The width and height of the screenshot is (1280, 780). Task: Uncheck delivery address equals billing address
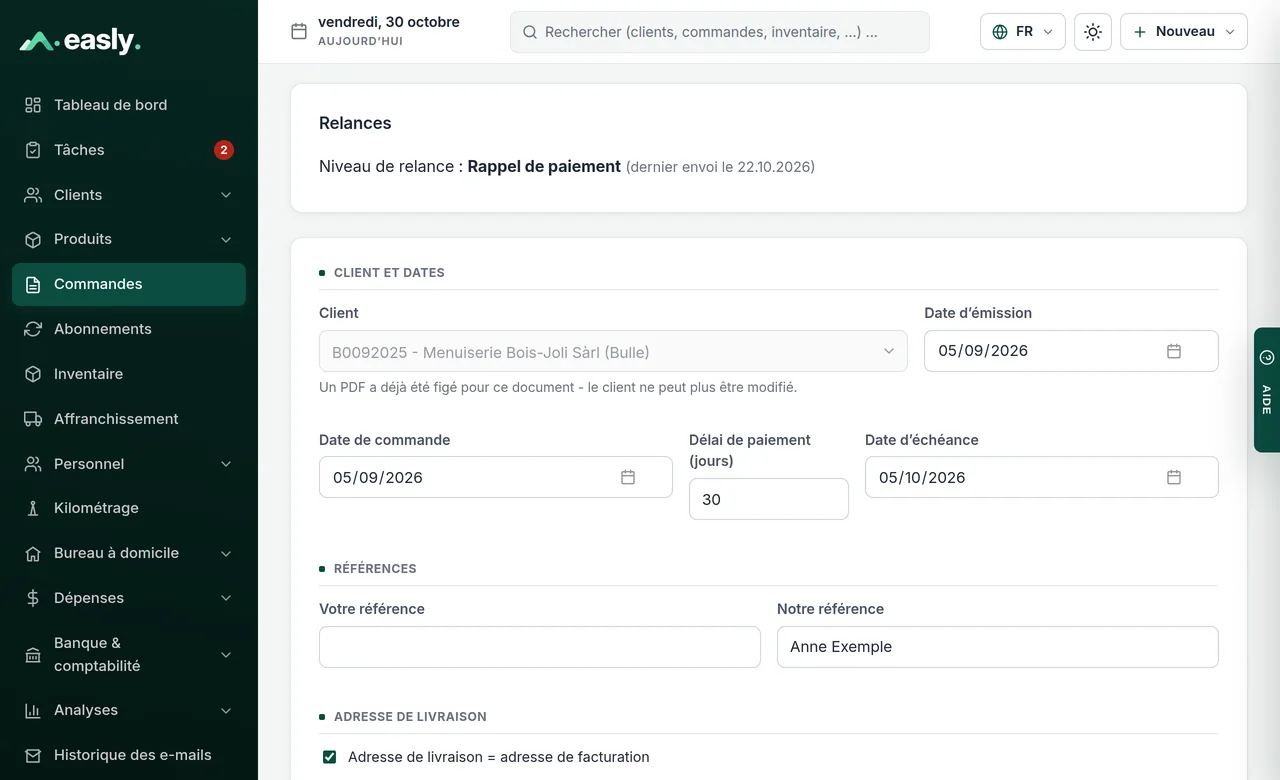point(329,757)
